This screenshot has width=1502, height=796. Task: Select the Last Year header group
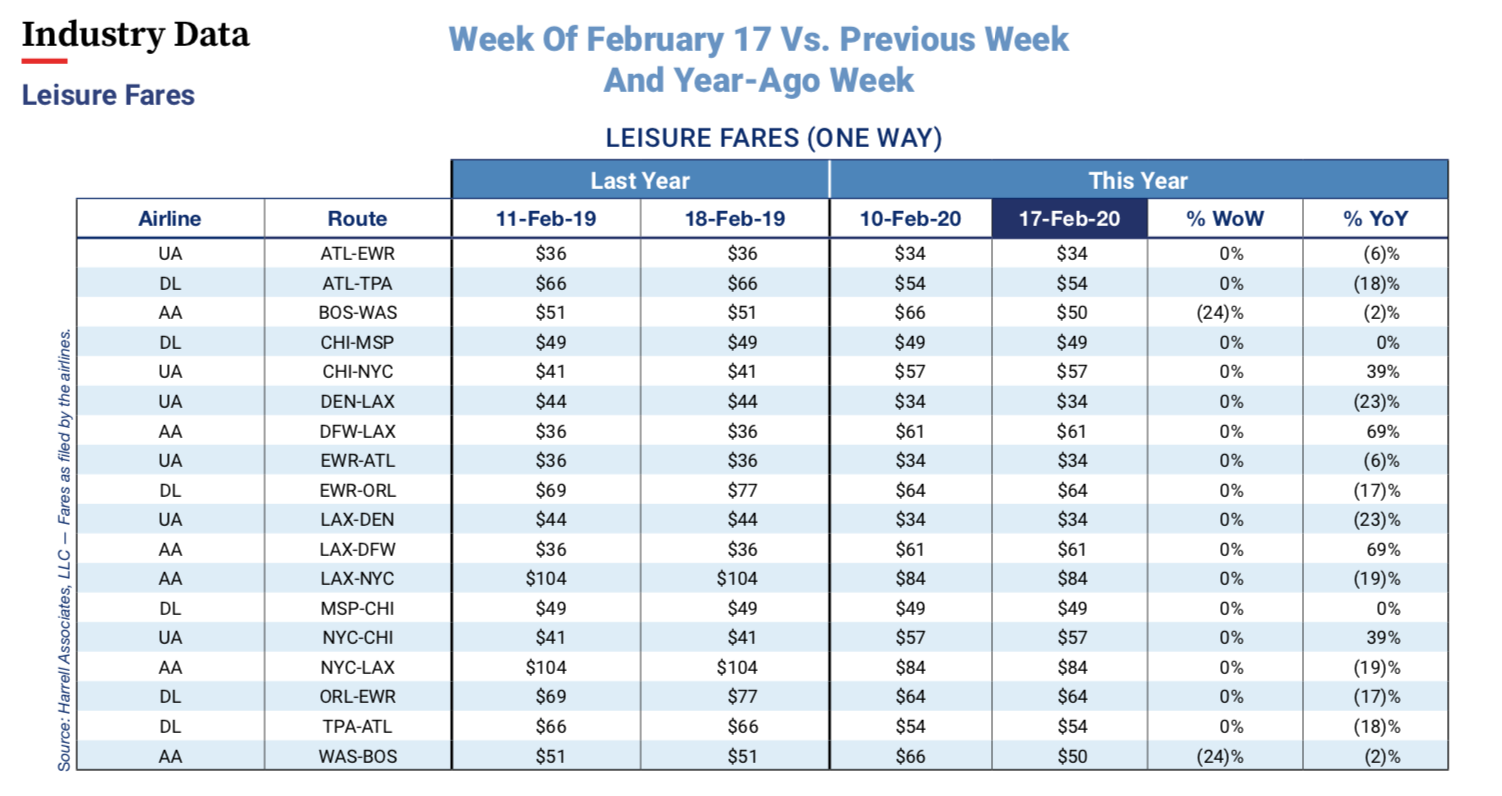tap(640, 181)
